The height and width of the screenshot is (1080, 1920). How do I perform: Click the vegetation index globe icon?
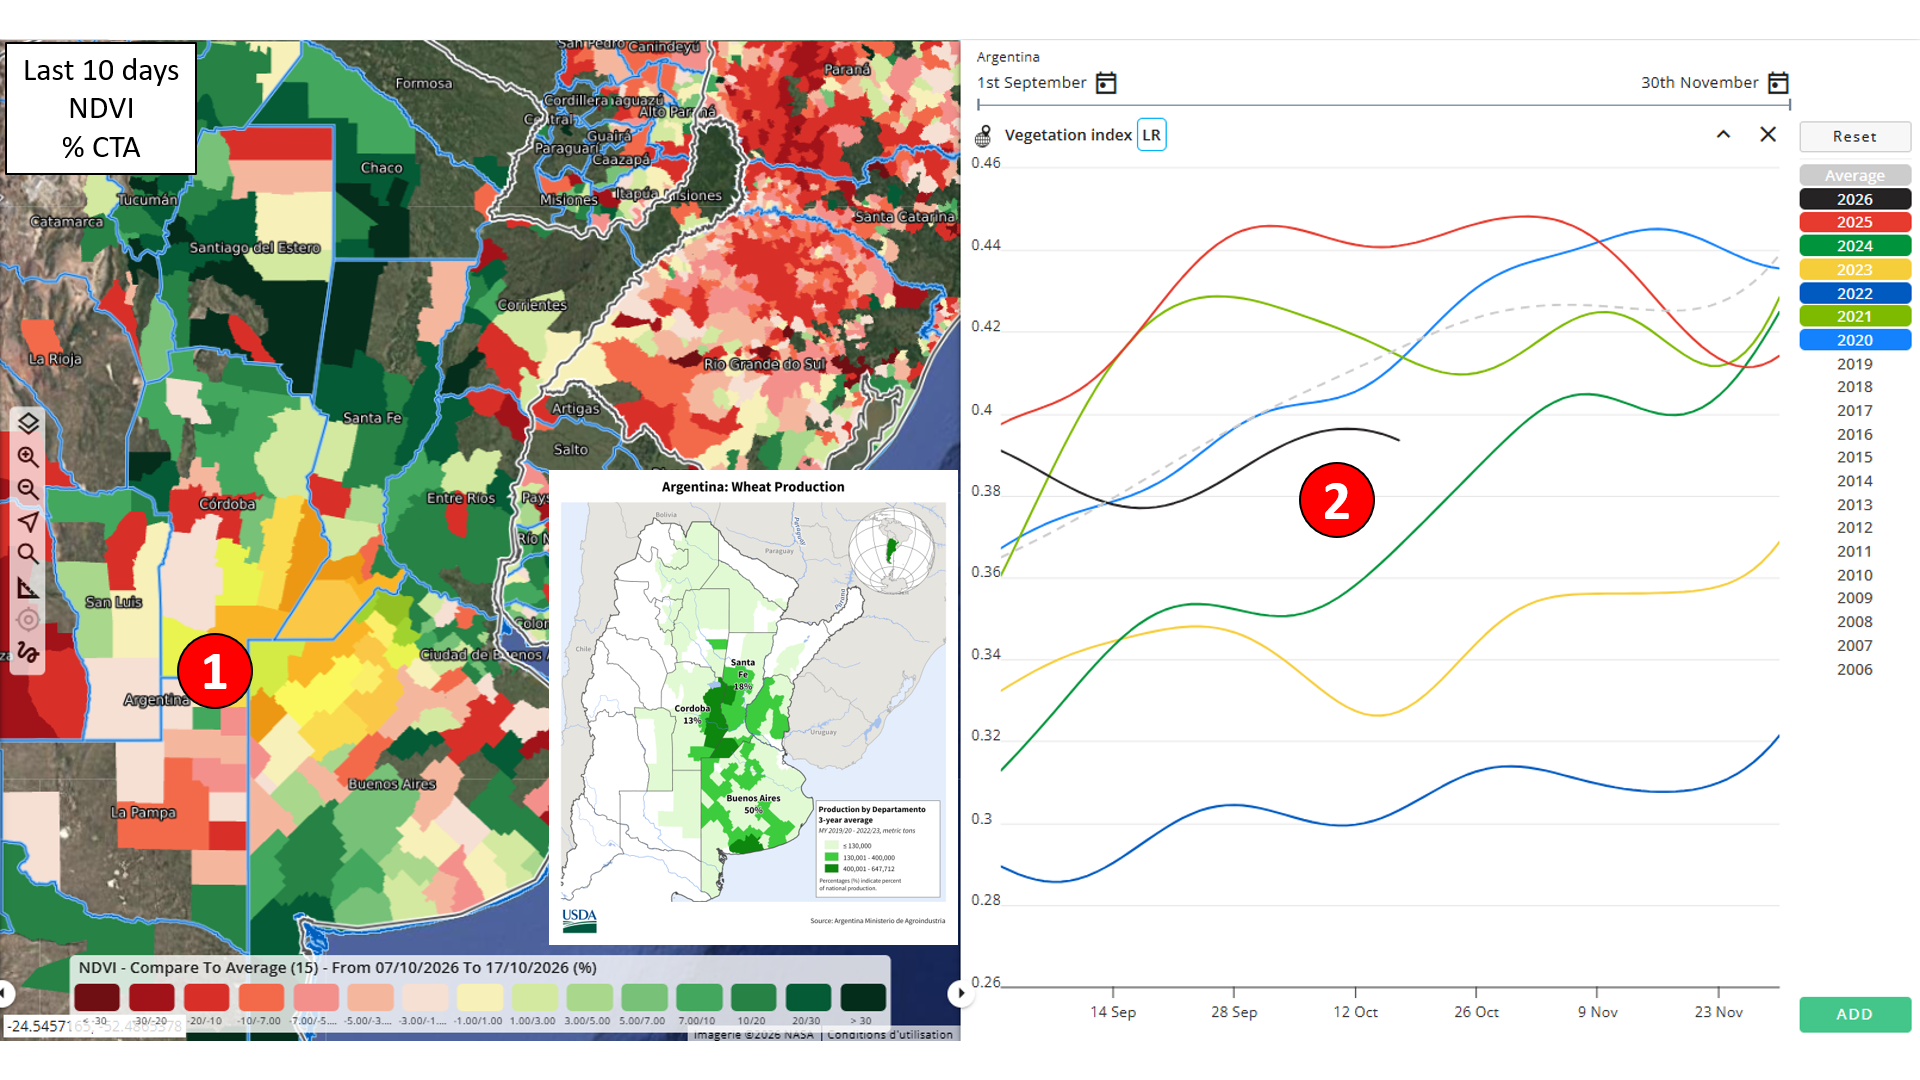point(983,136)
